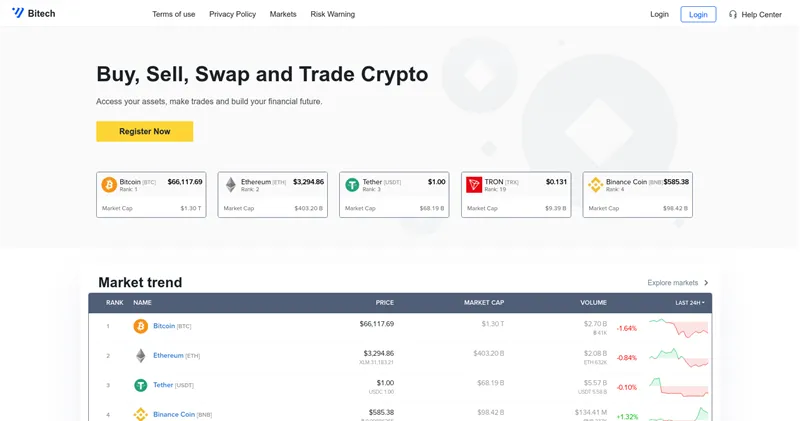Click Binance Coin icon in Market trend table
The height and width of the screenshot is (421, 800).
coord(140,414)
